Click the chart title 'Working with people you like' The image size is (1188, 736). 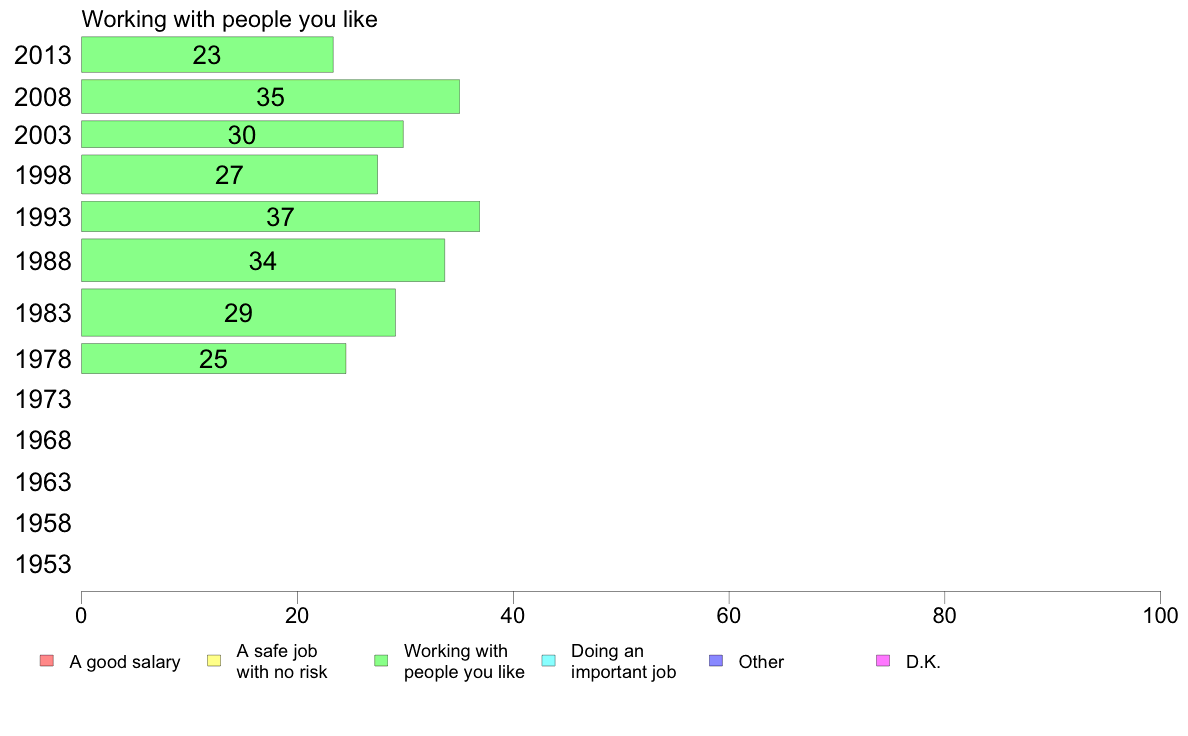click(x=230, y=19)
